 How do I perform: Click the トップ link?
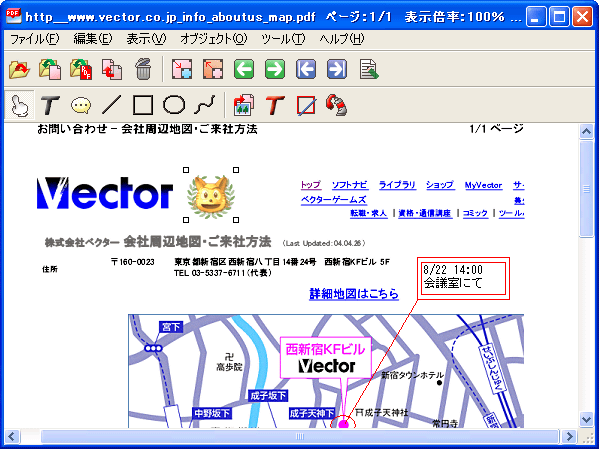coord(311,185)
